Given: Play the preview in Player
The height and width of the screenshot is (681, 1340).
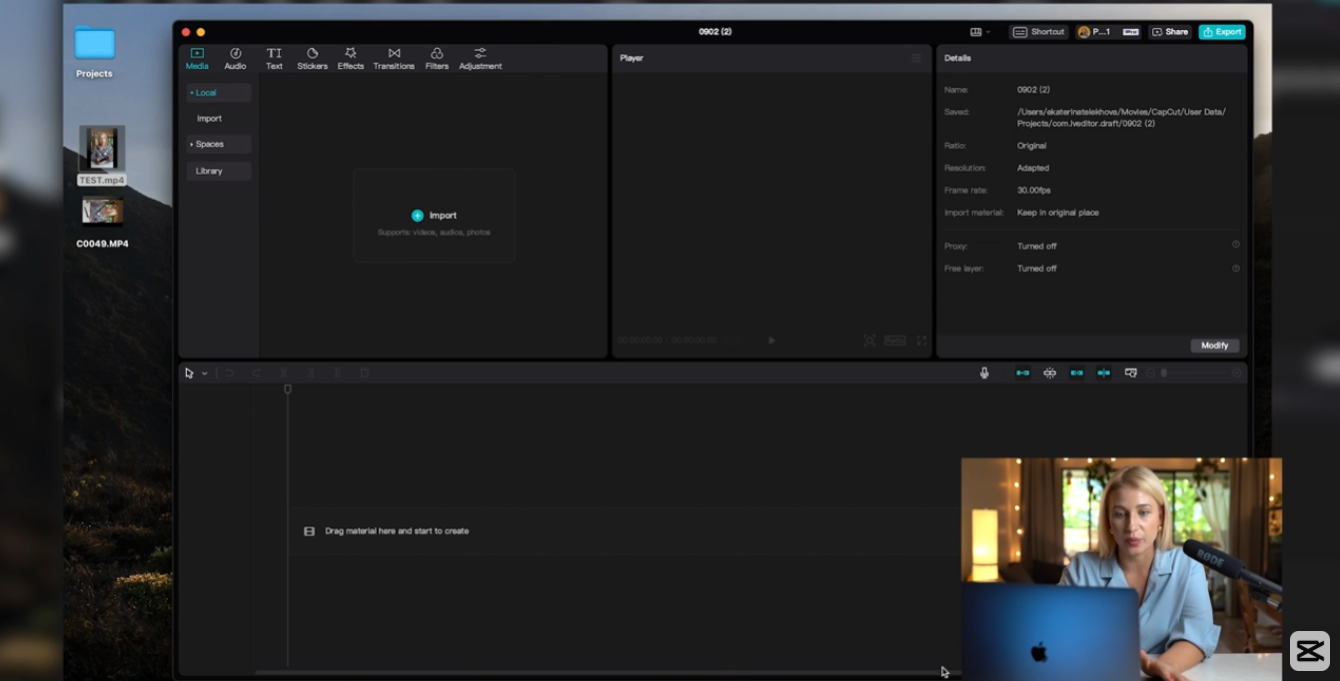Looking at the screenshot, I should tap(771, 340).
